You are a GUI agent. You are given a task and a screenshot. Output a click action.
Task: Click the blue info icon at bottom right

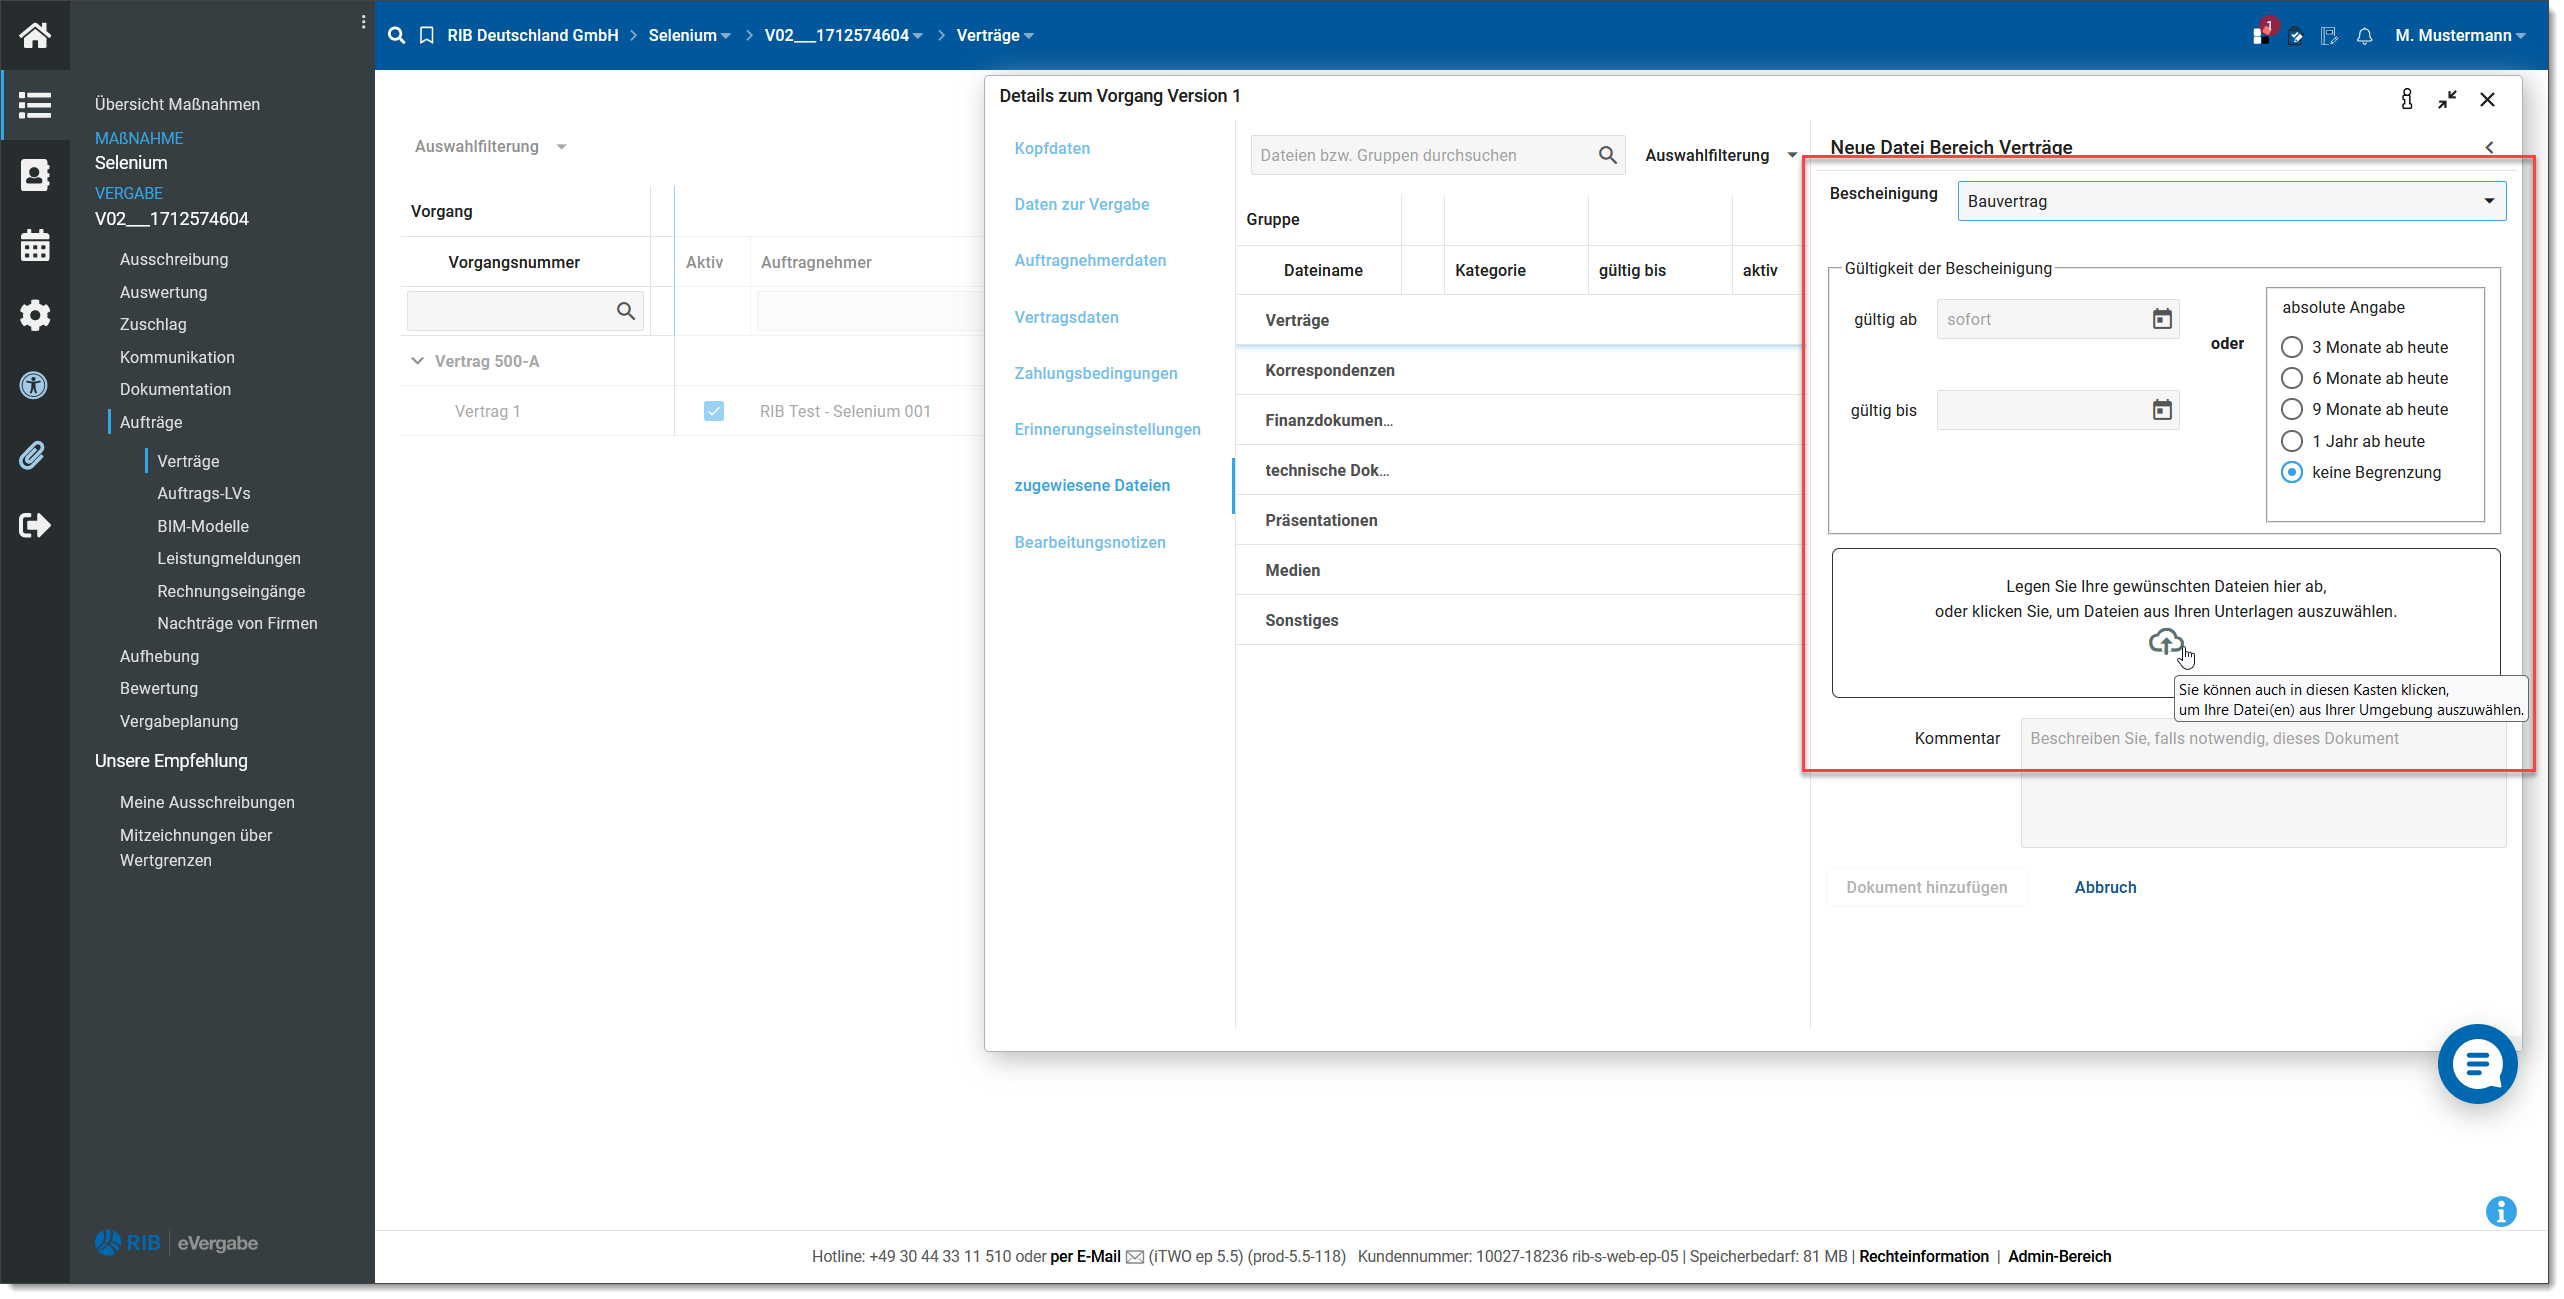(x=2501, y=1211)
